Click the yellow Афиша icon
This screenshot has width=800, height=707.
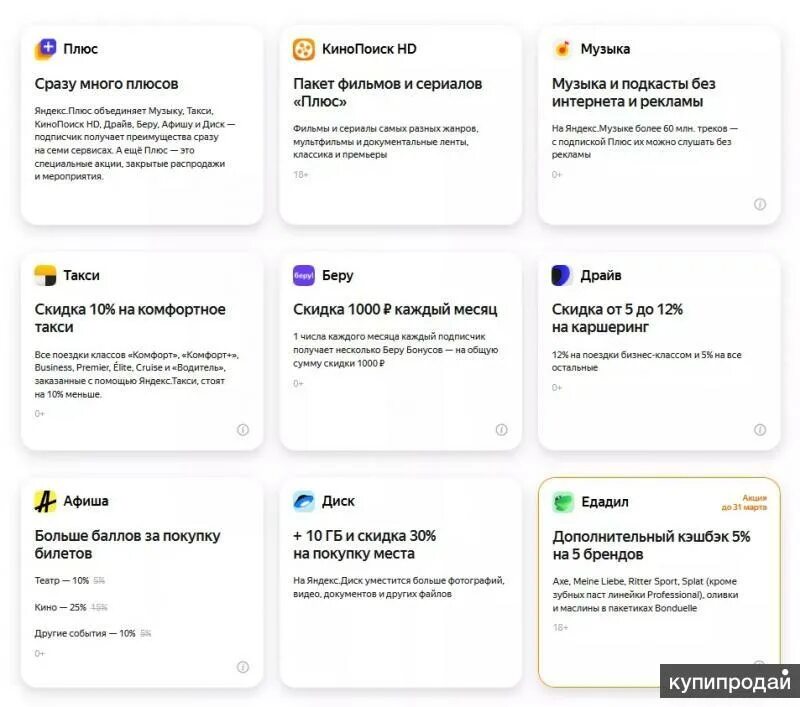point(45,501)
